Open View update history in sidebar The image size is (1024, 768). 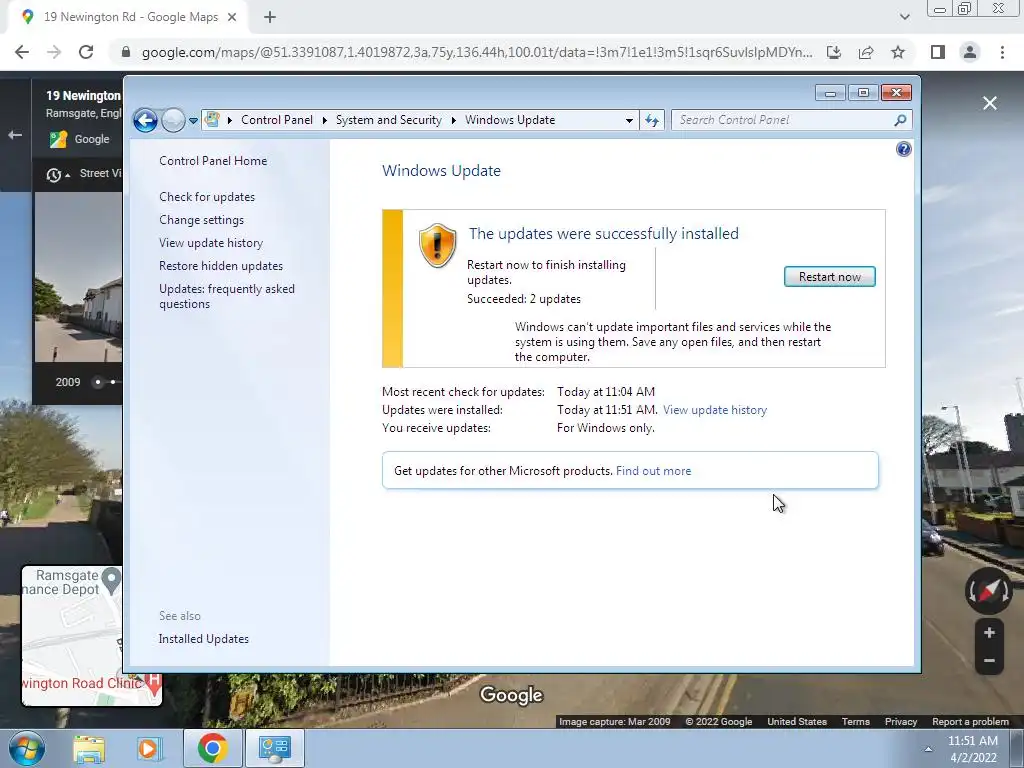(x=211, y=243)
